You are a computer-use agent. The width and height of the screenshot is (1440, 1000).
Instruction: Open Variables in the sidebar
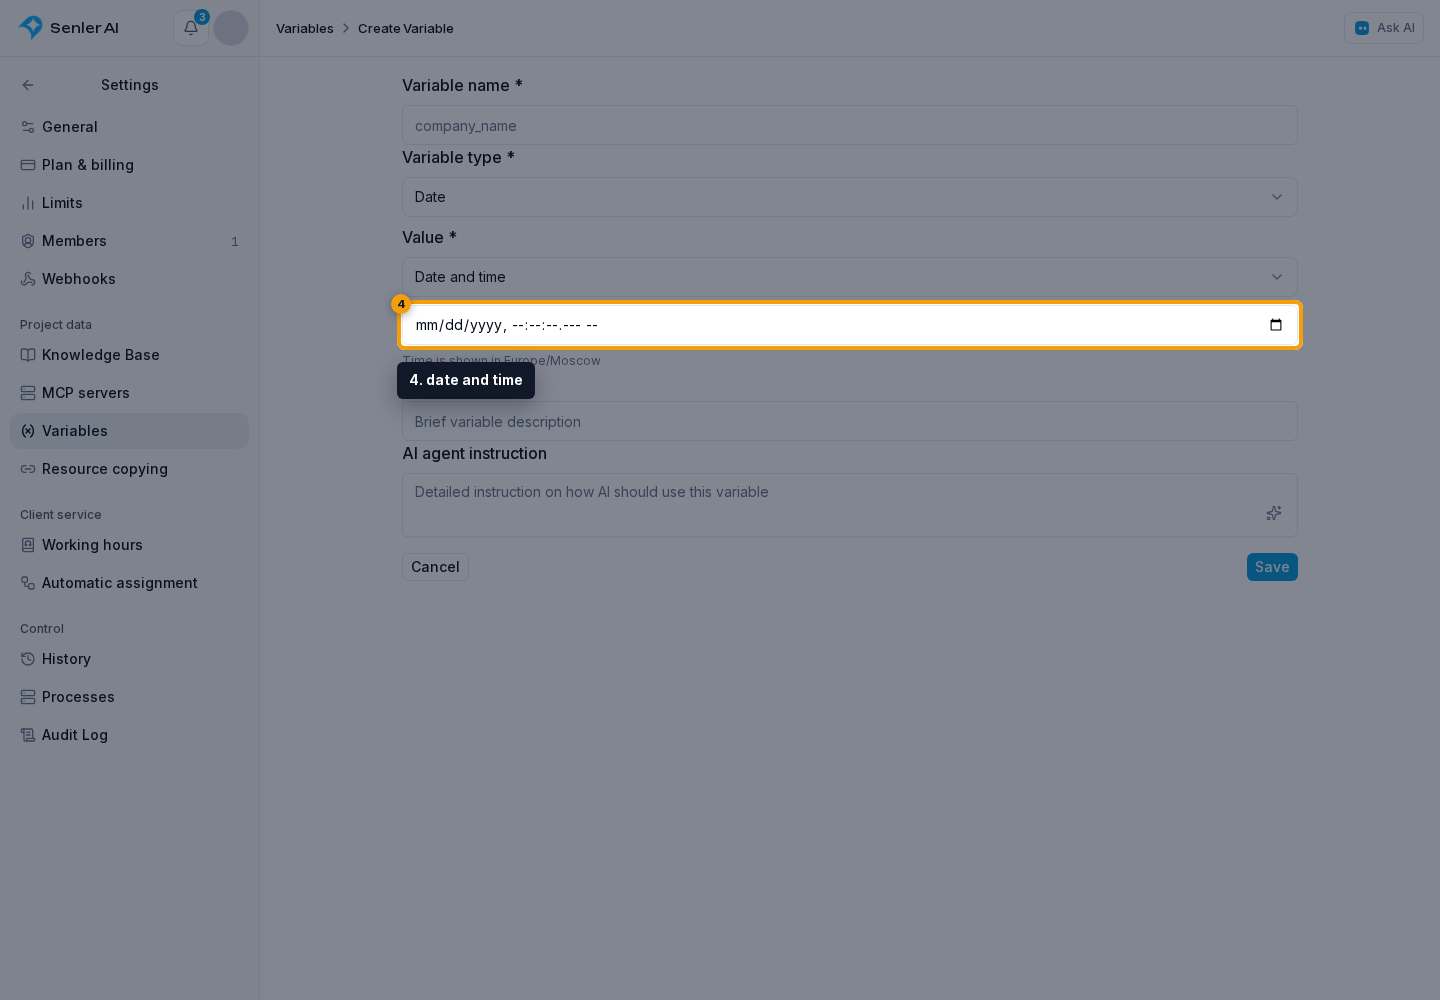pos(130,431)
